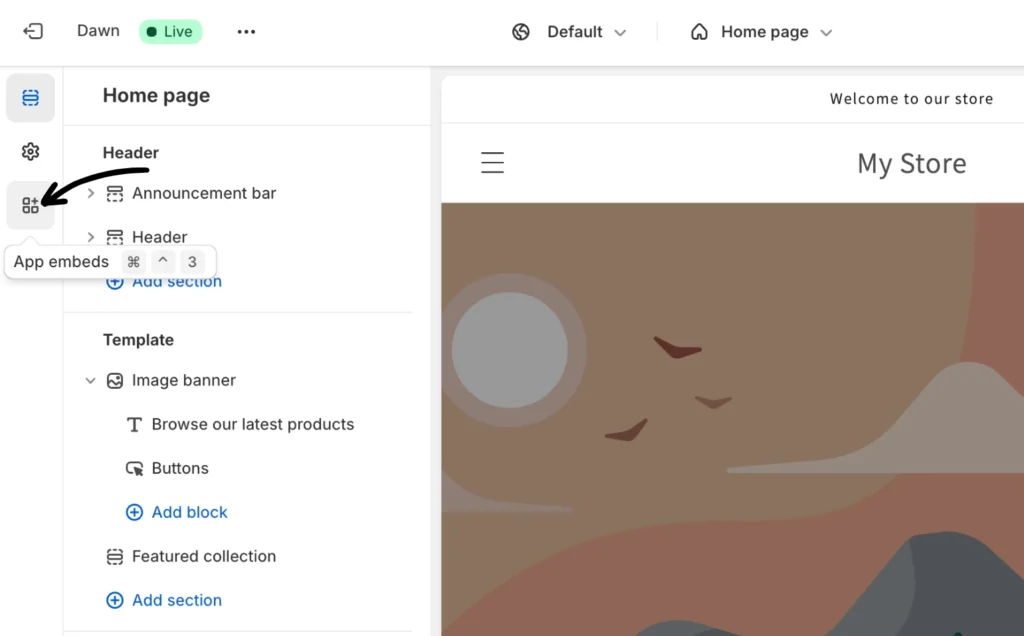Open the Sections panel icon
1024x636 pixels.
(x=30, y=98)
